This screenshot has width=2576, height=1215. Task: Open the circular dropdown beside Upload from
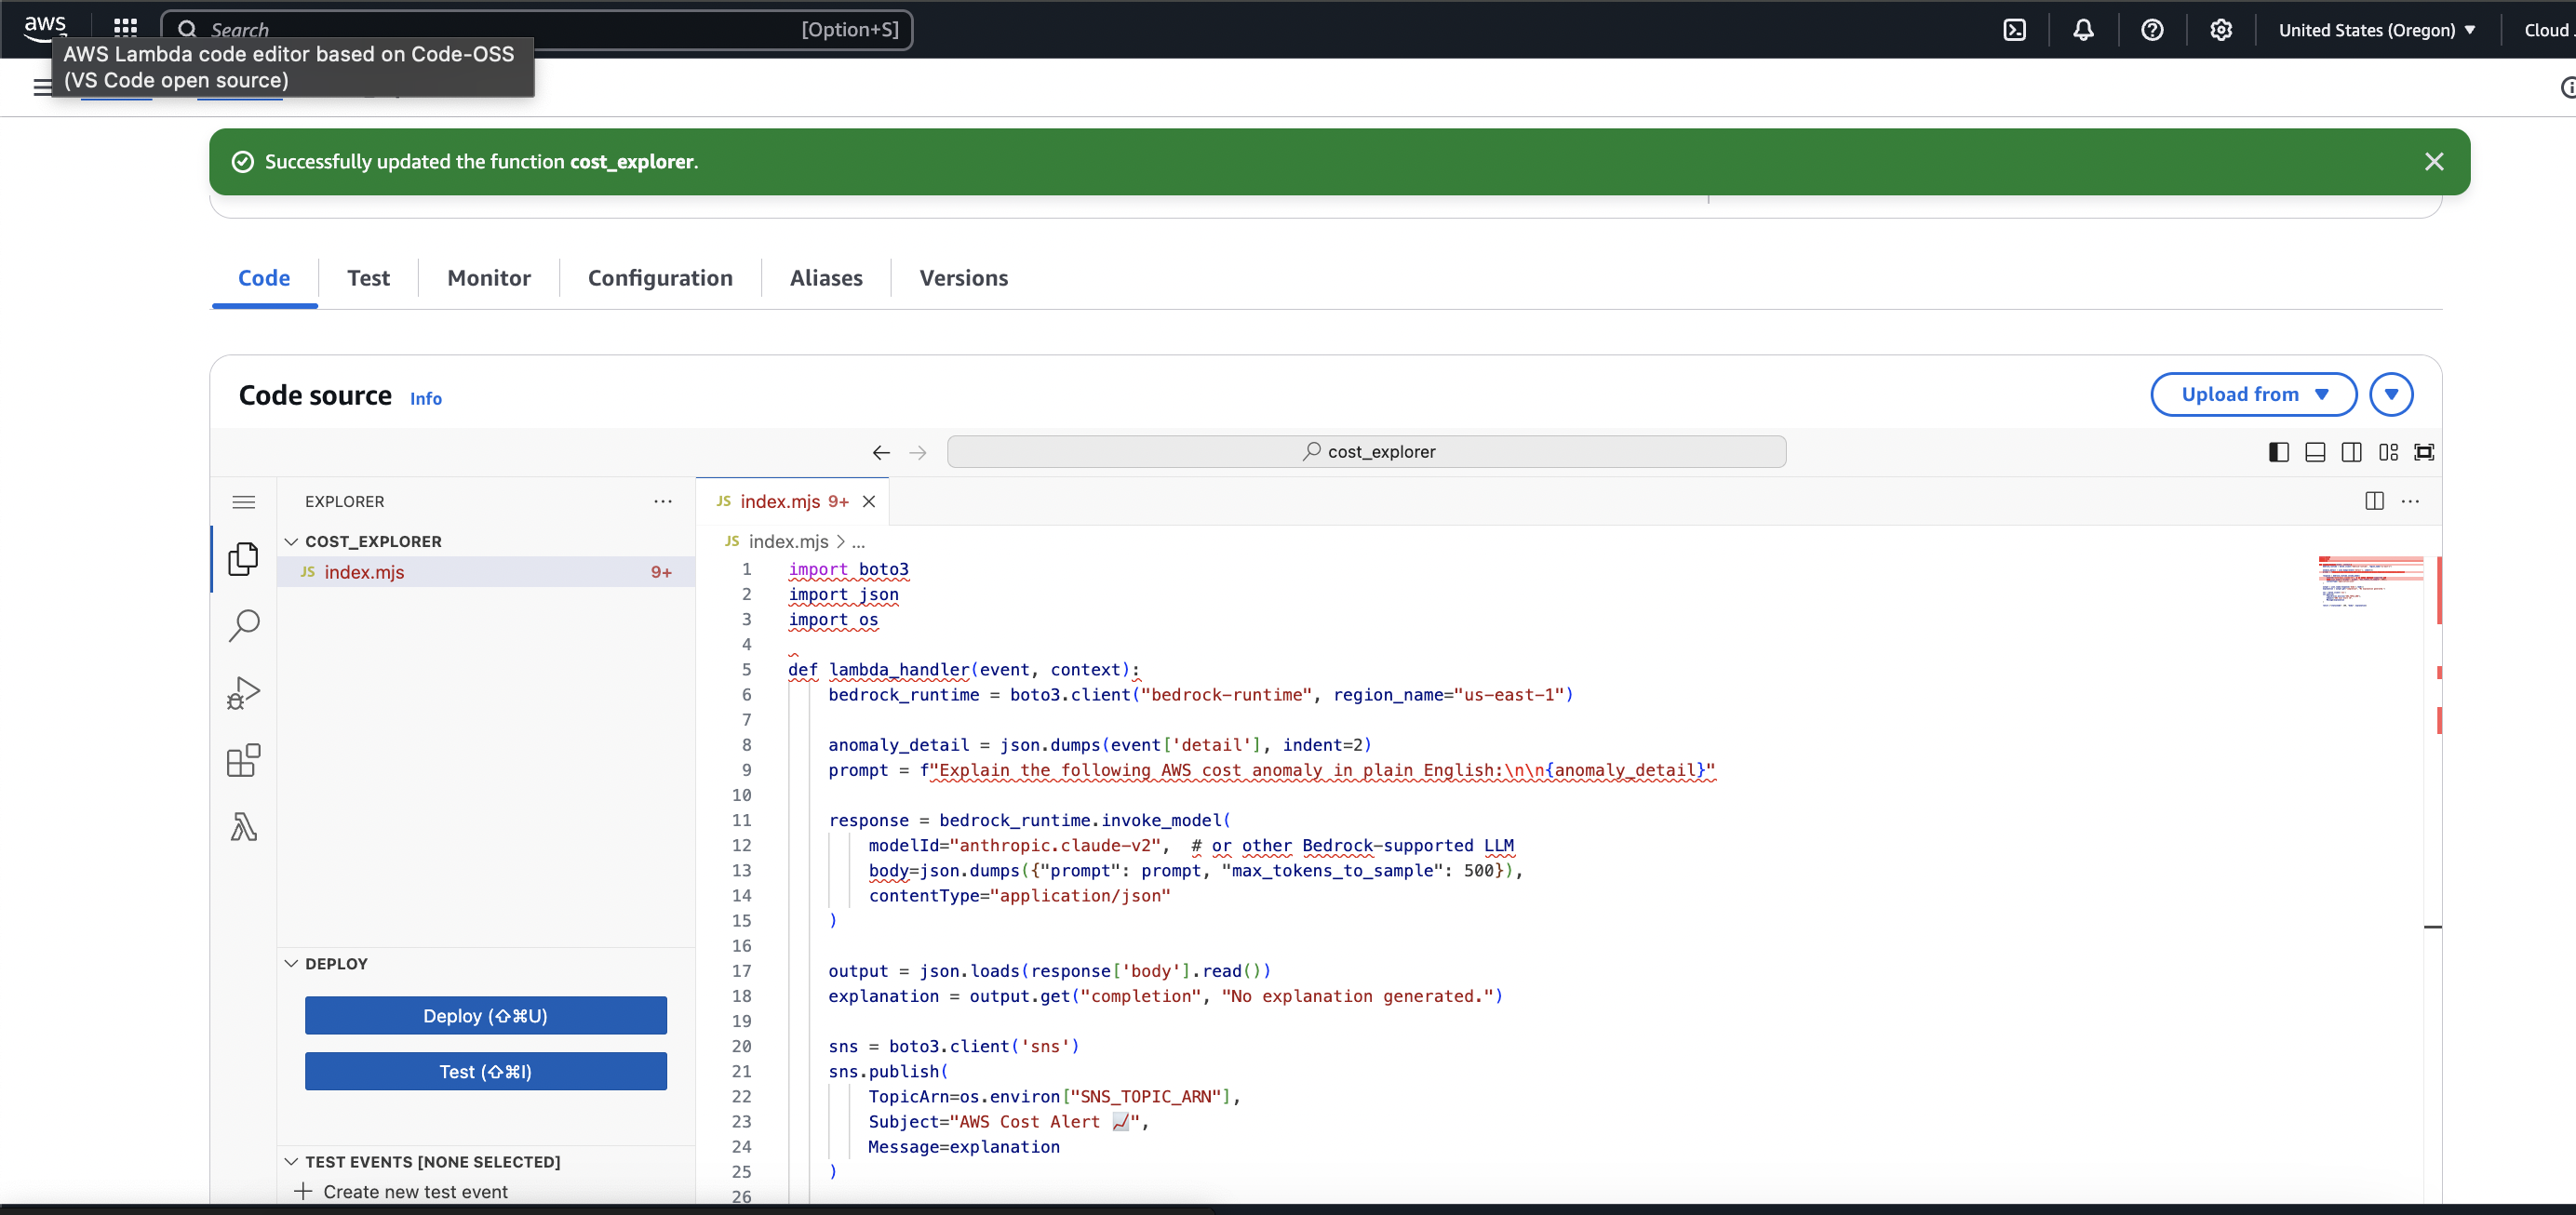pos(2391,395)
